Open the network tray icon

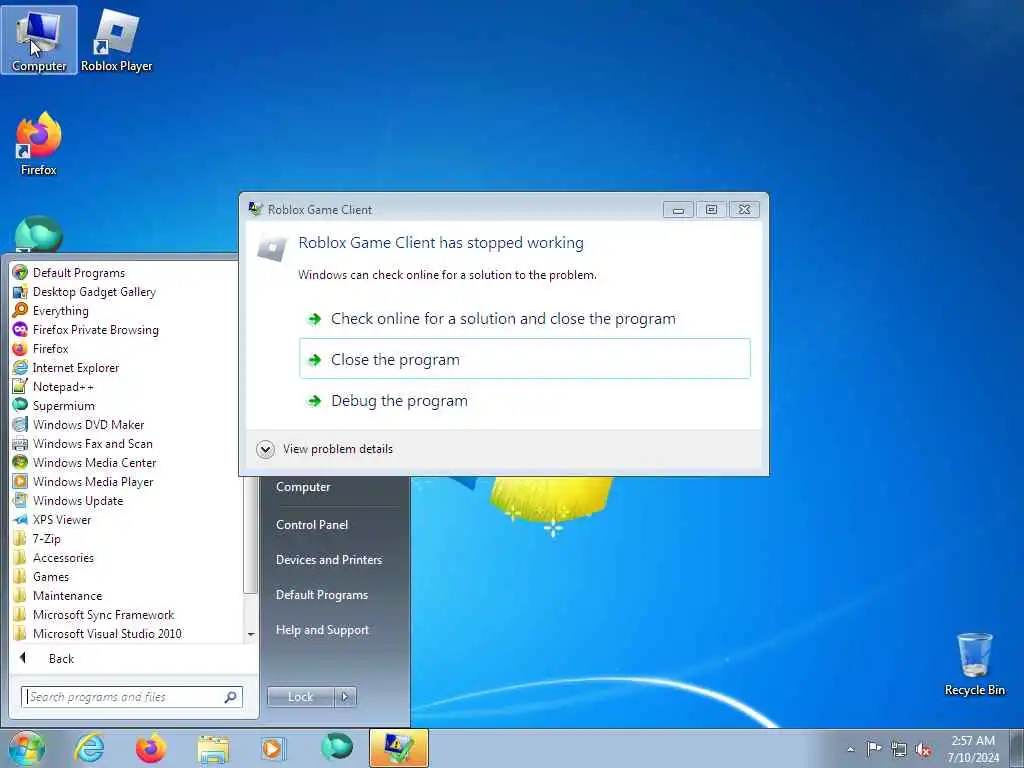pos(899,749)
